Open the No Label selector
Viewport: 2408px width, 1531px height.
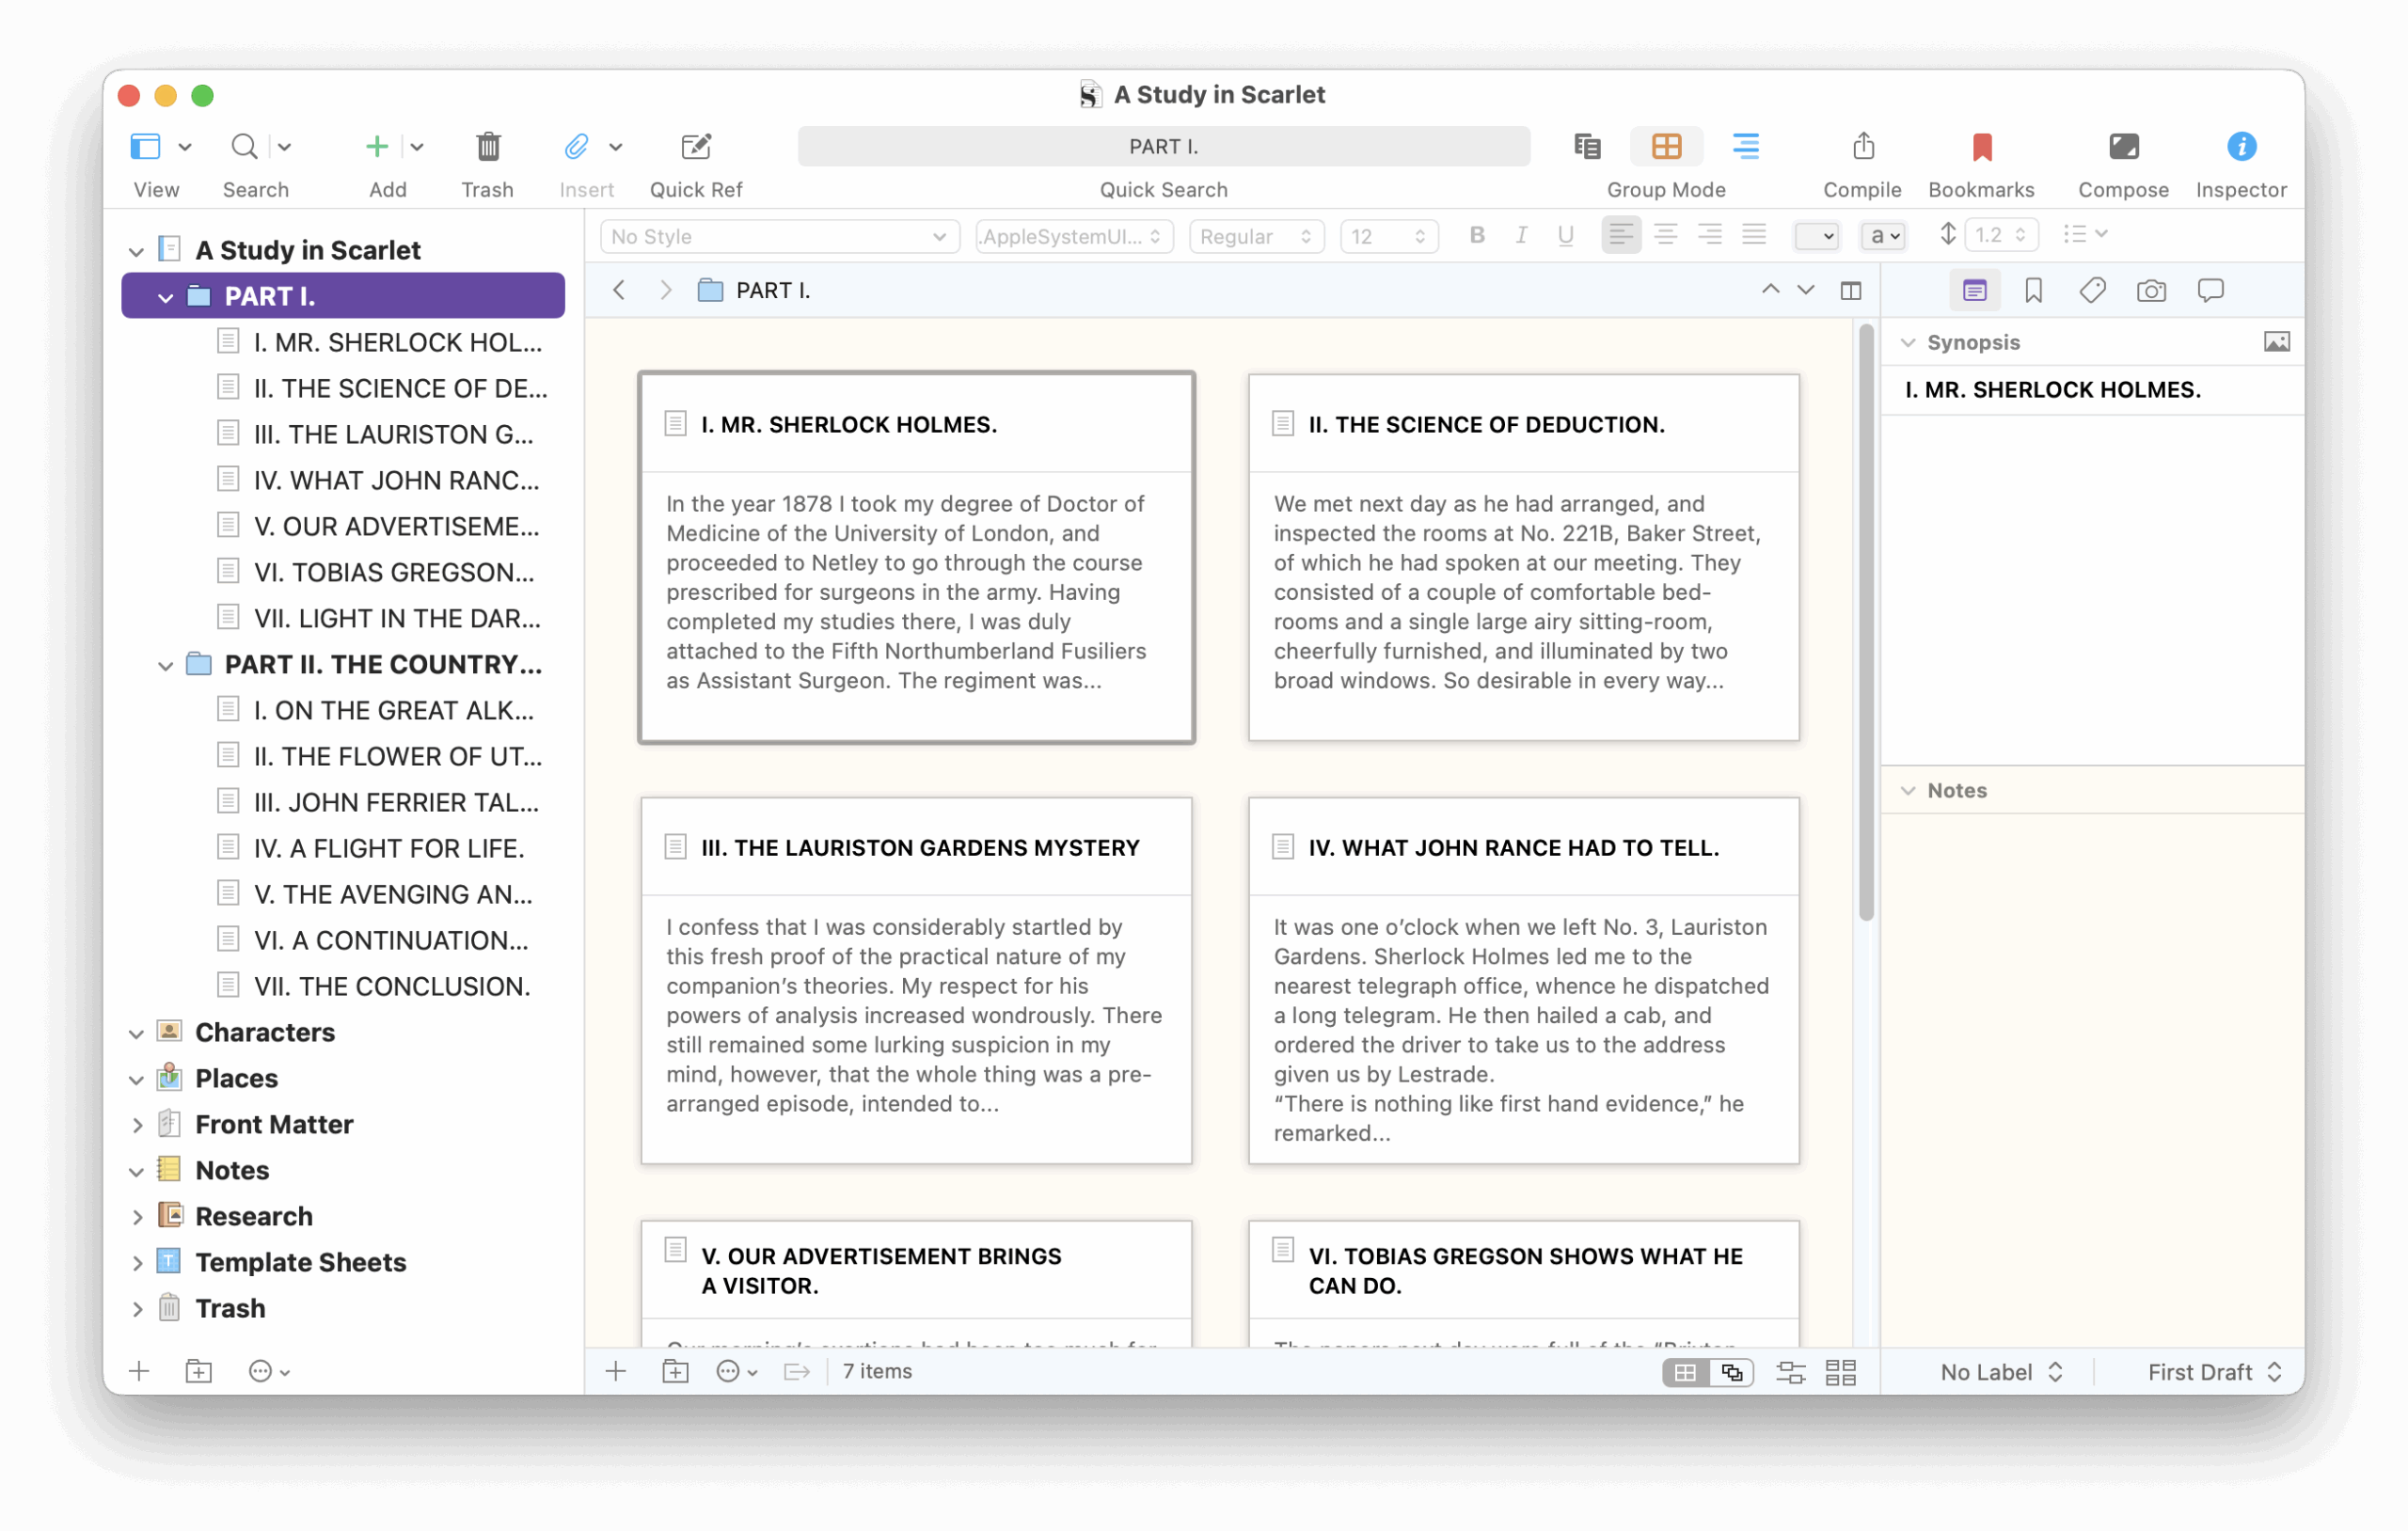2000,1372
